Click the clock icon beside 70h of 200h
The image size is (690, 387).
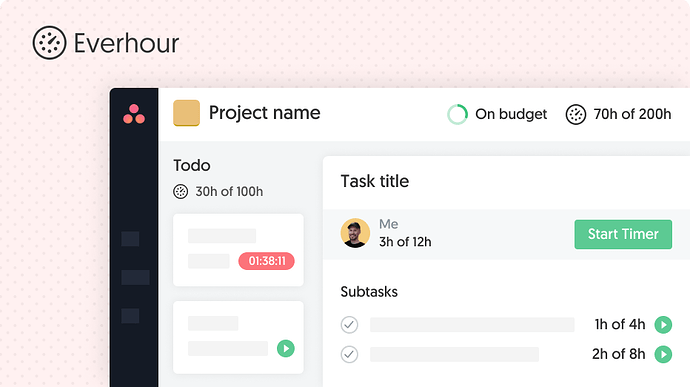[576, 114]
